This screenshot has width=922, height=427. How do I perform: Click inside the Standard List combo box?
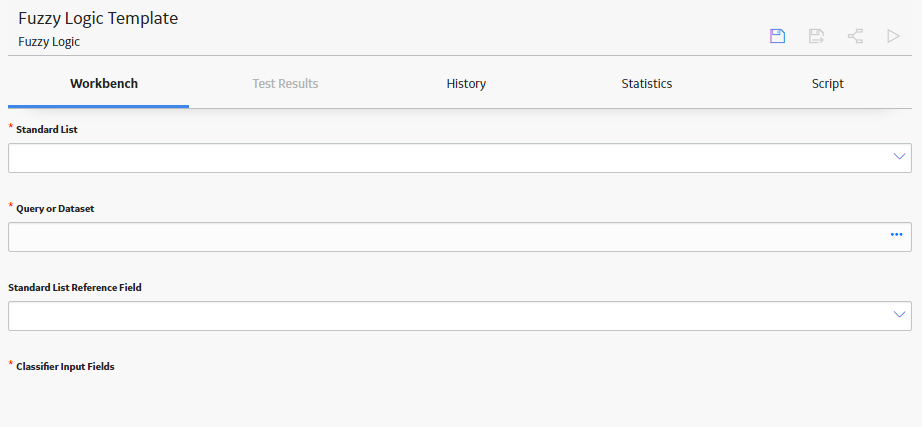(460, 158)
